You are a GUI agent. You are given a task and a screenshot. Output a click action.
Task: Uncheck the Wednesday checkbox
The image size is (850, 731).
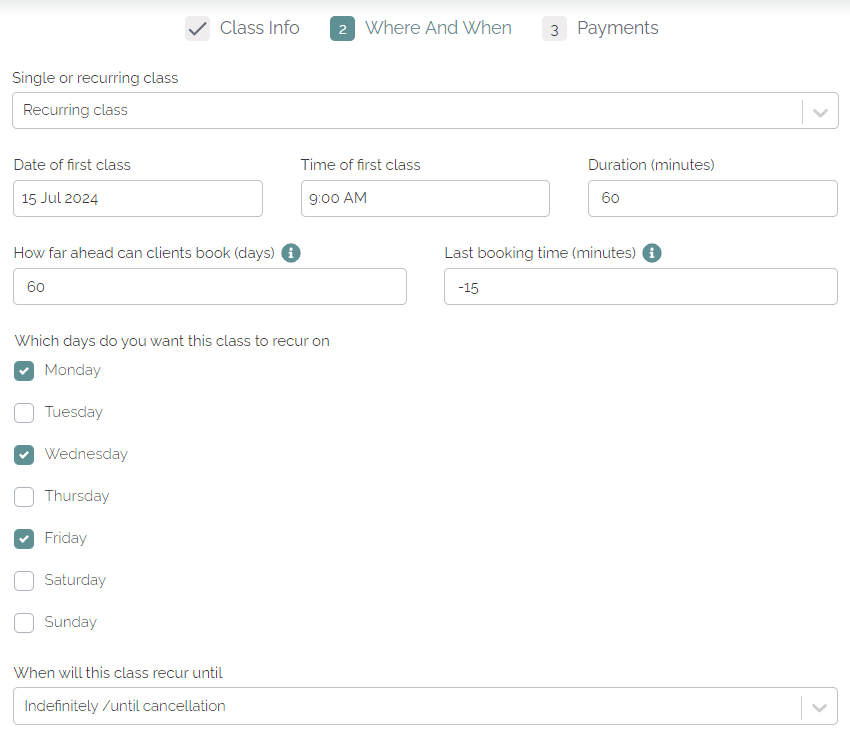[x=24, y=455]
